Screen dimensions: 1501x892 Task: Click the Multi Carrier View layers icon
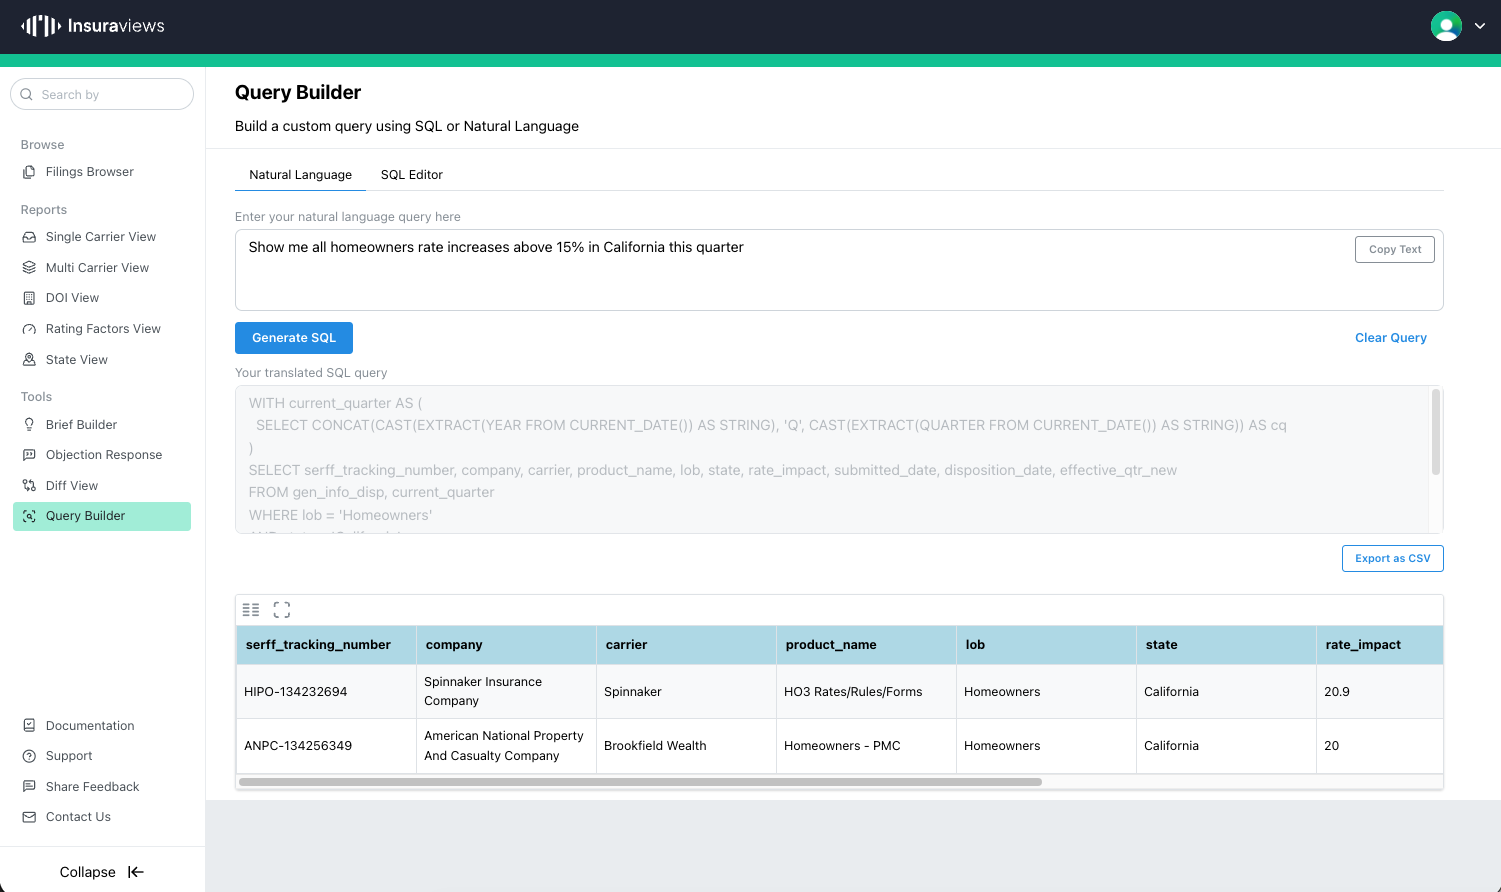coord(29,268)
